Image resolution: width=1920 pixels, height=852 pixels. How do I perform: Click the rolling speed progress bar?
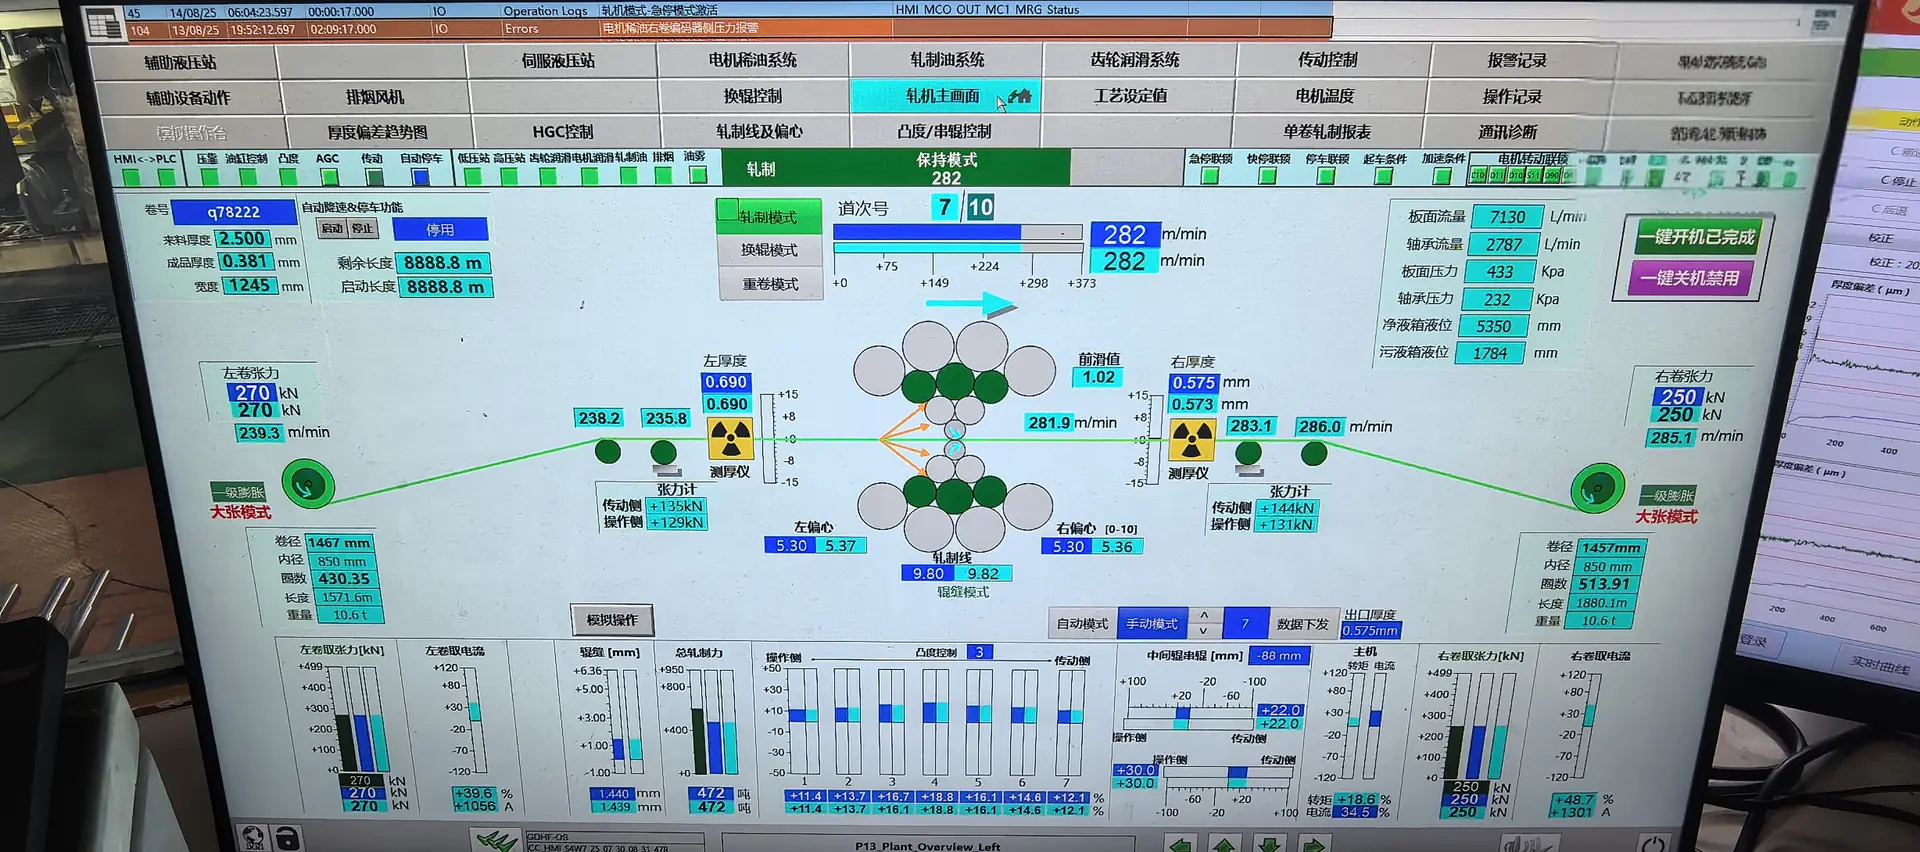pyautogui.click(x=957, y=232)
